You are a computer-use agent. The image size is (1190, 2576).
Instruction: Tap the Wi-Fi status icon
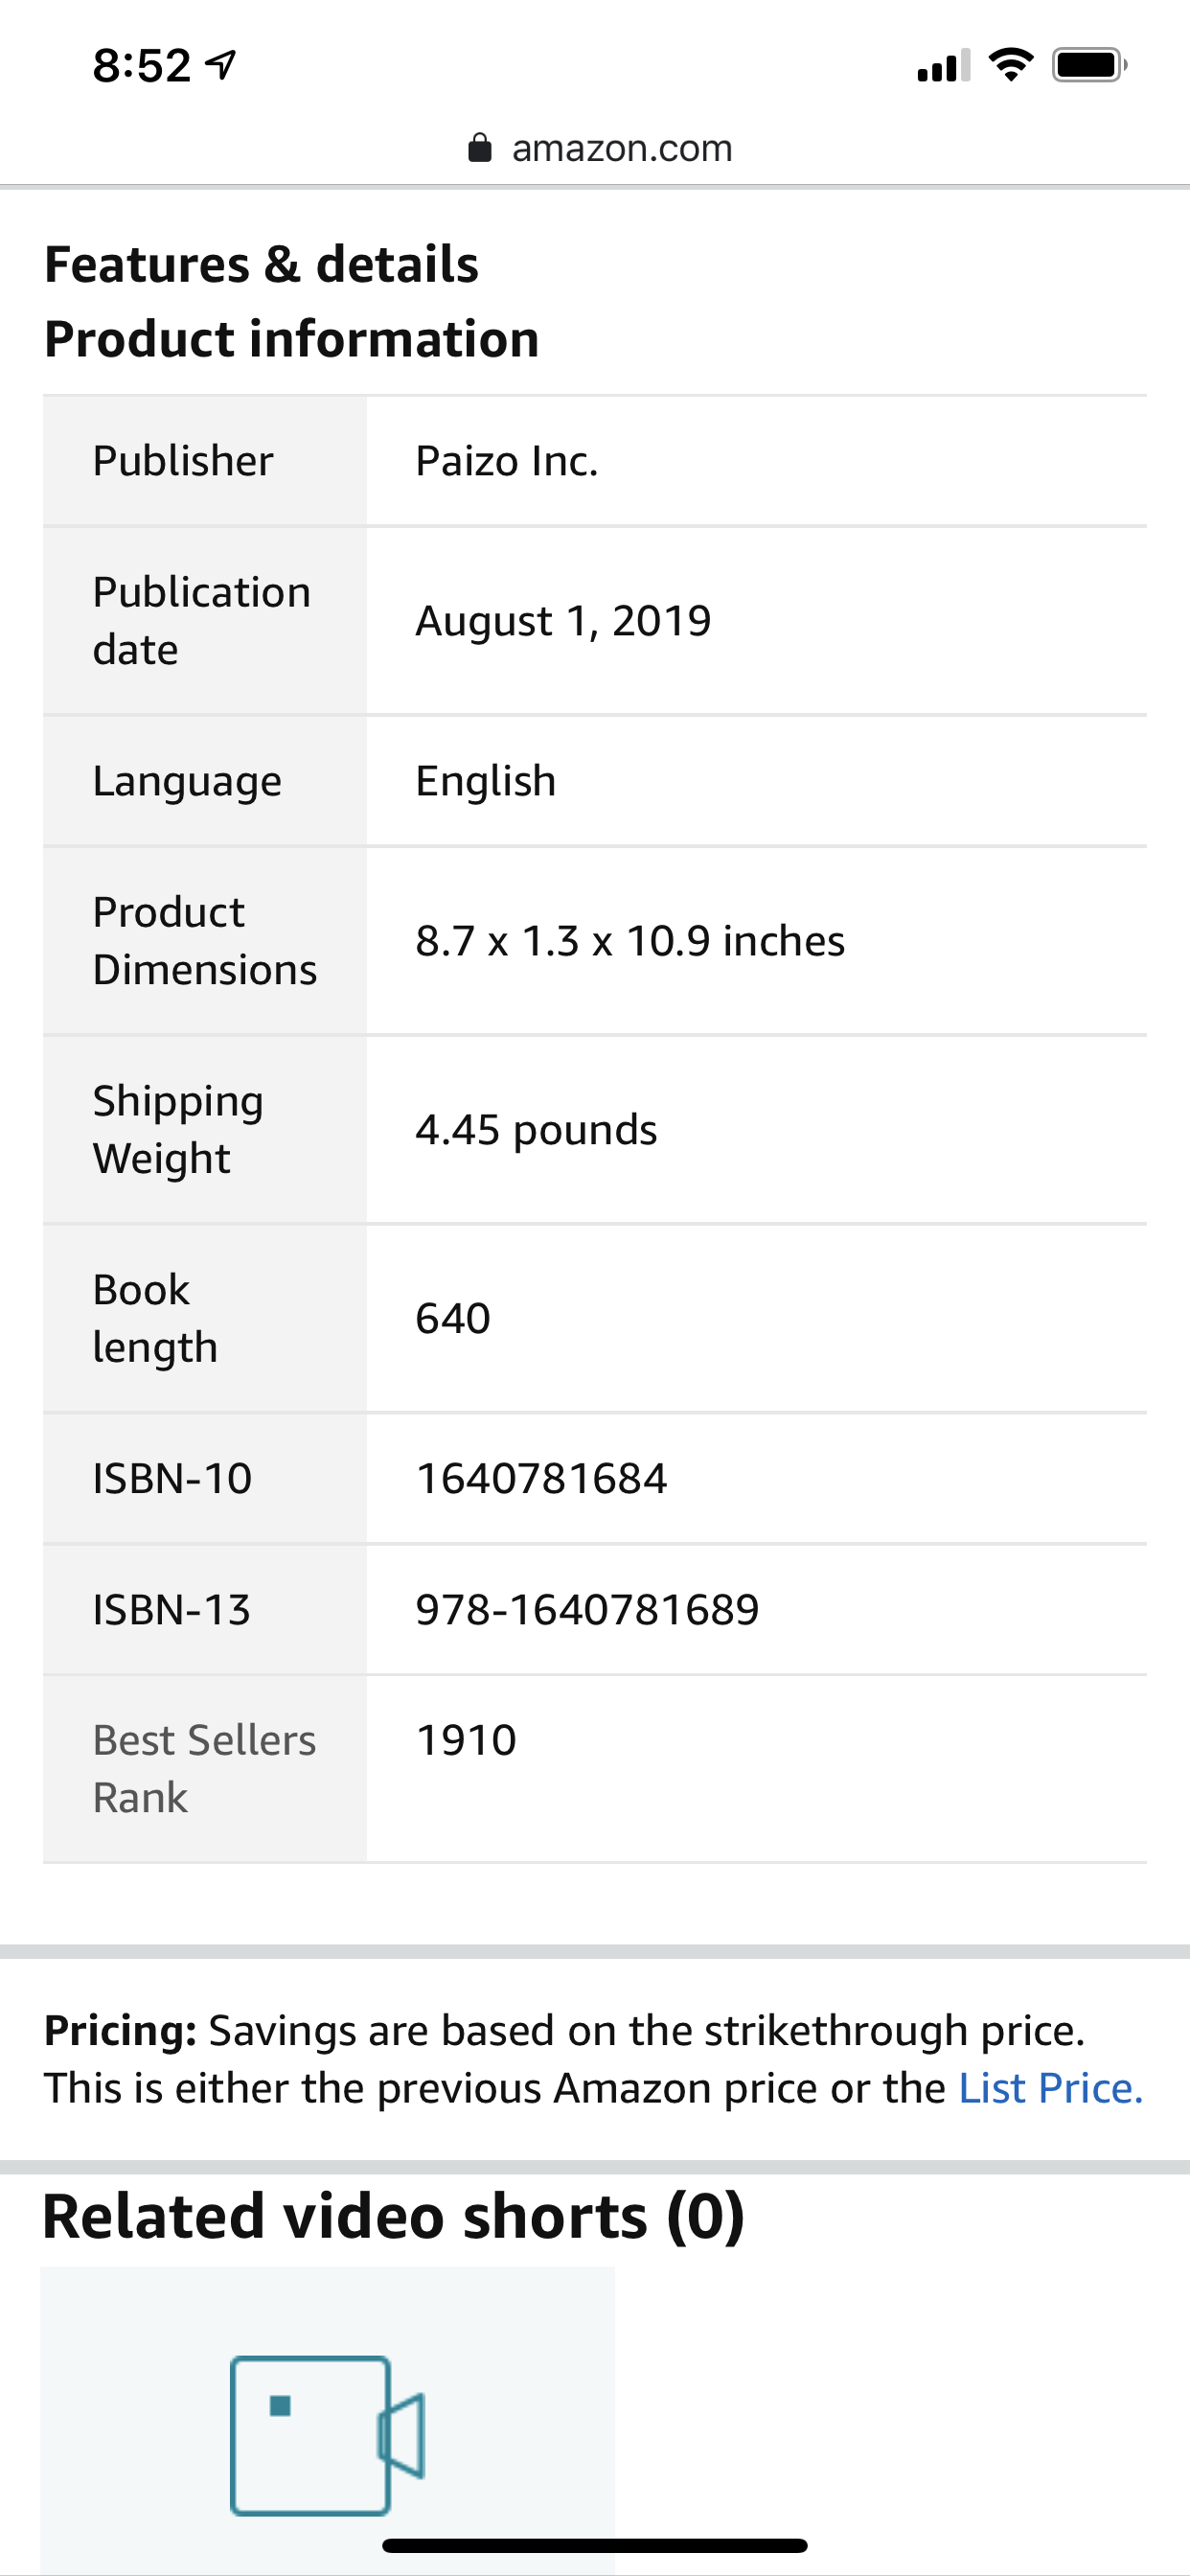(x=1011, y=65)
